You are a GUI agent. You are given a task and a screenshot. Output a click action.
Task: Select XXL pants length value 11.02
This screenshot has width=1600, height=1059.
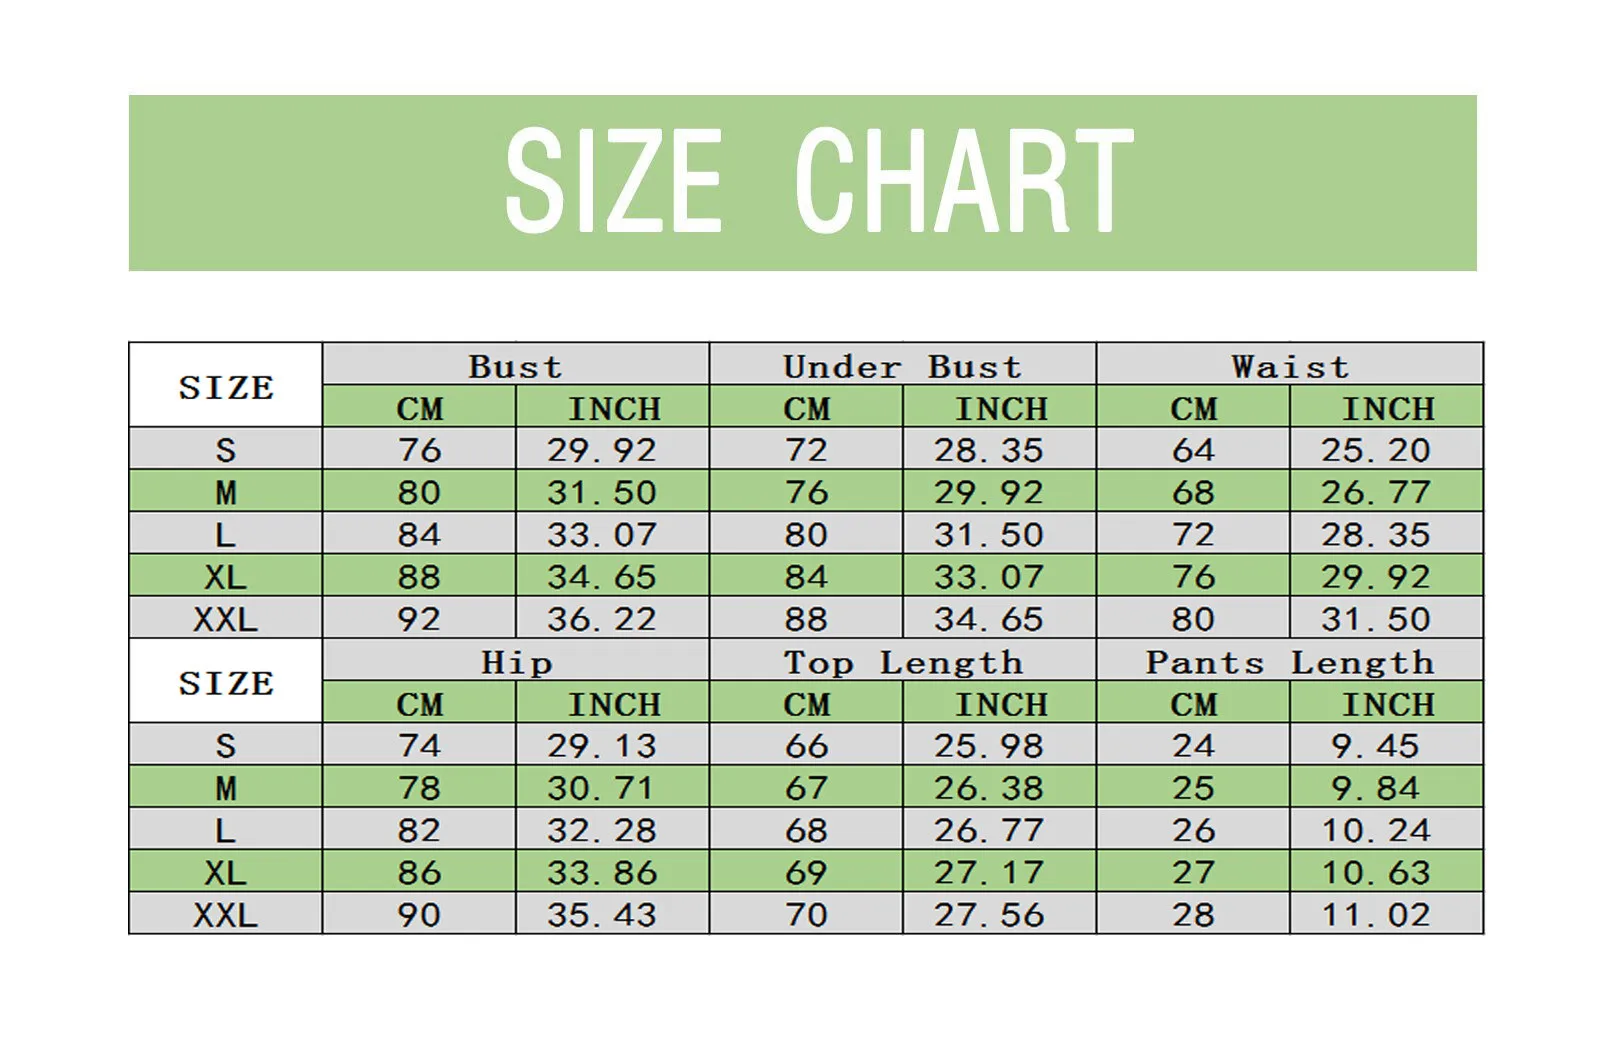(x=1376, y=914)
